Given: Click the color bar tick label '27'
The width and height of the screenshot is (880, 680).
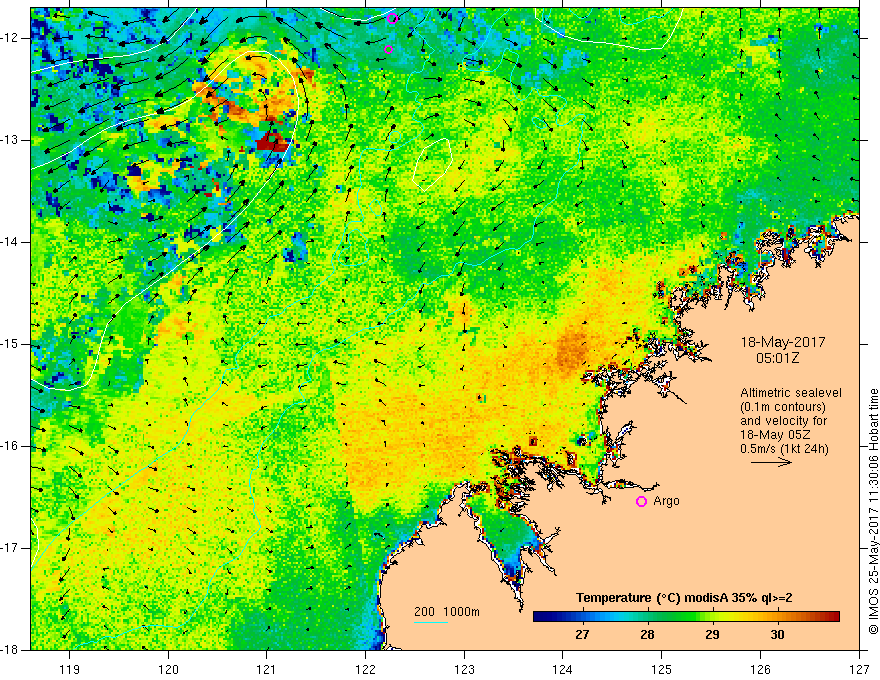Looking at the screenshot, I should click(x=582, y=635).
